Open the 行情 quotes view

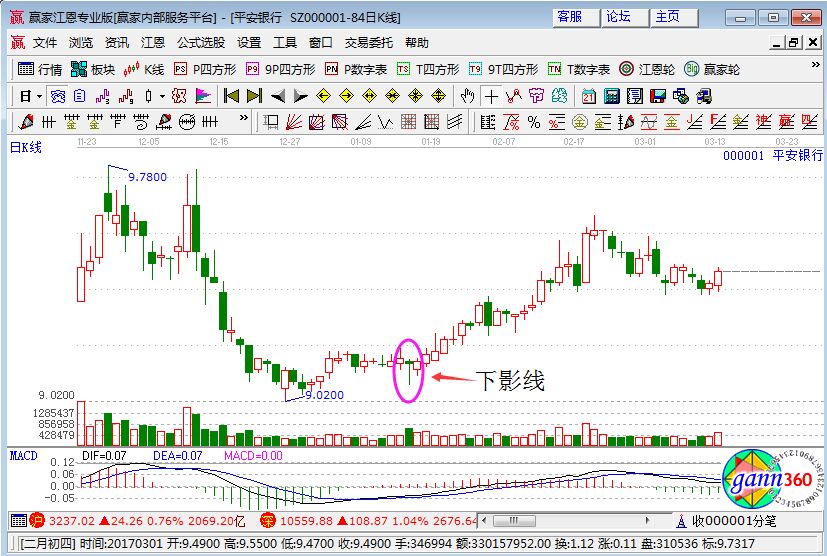(x=40, y=69)
